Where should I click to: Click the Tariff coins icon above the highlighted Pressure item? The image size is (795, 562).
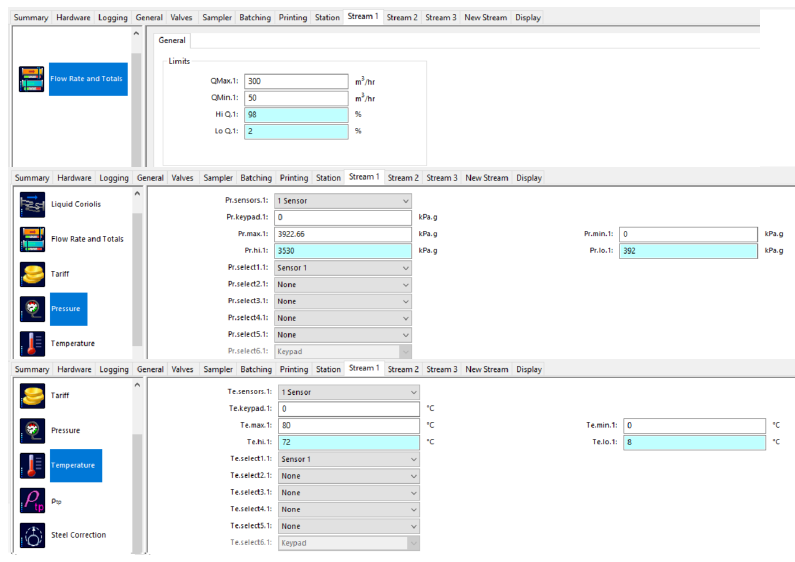point(32,274)
